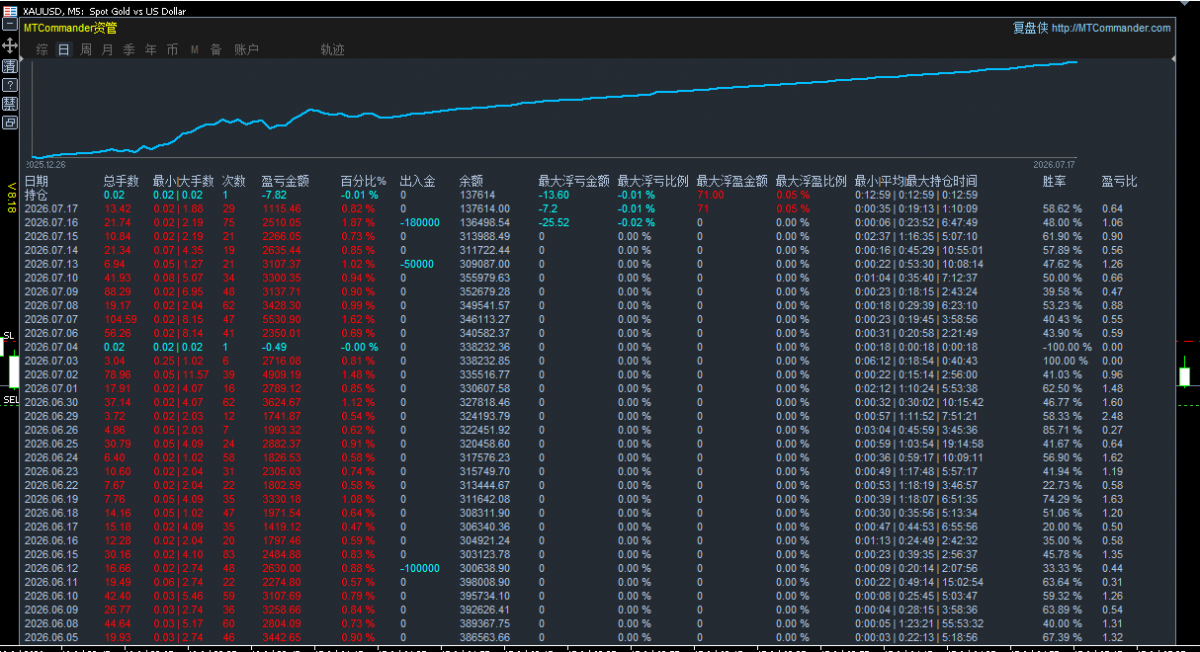The width and height of the screenshot is (1200, 652).
Task: Switch to the 周 weekly tab
Action: [86, 49]
